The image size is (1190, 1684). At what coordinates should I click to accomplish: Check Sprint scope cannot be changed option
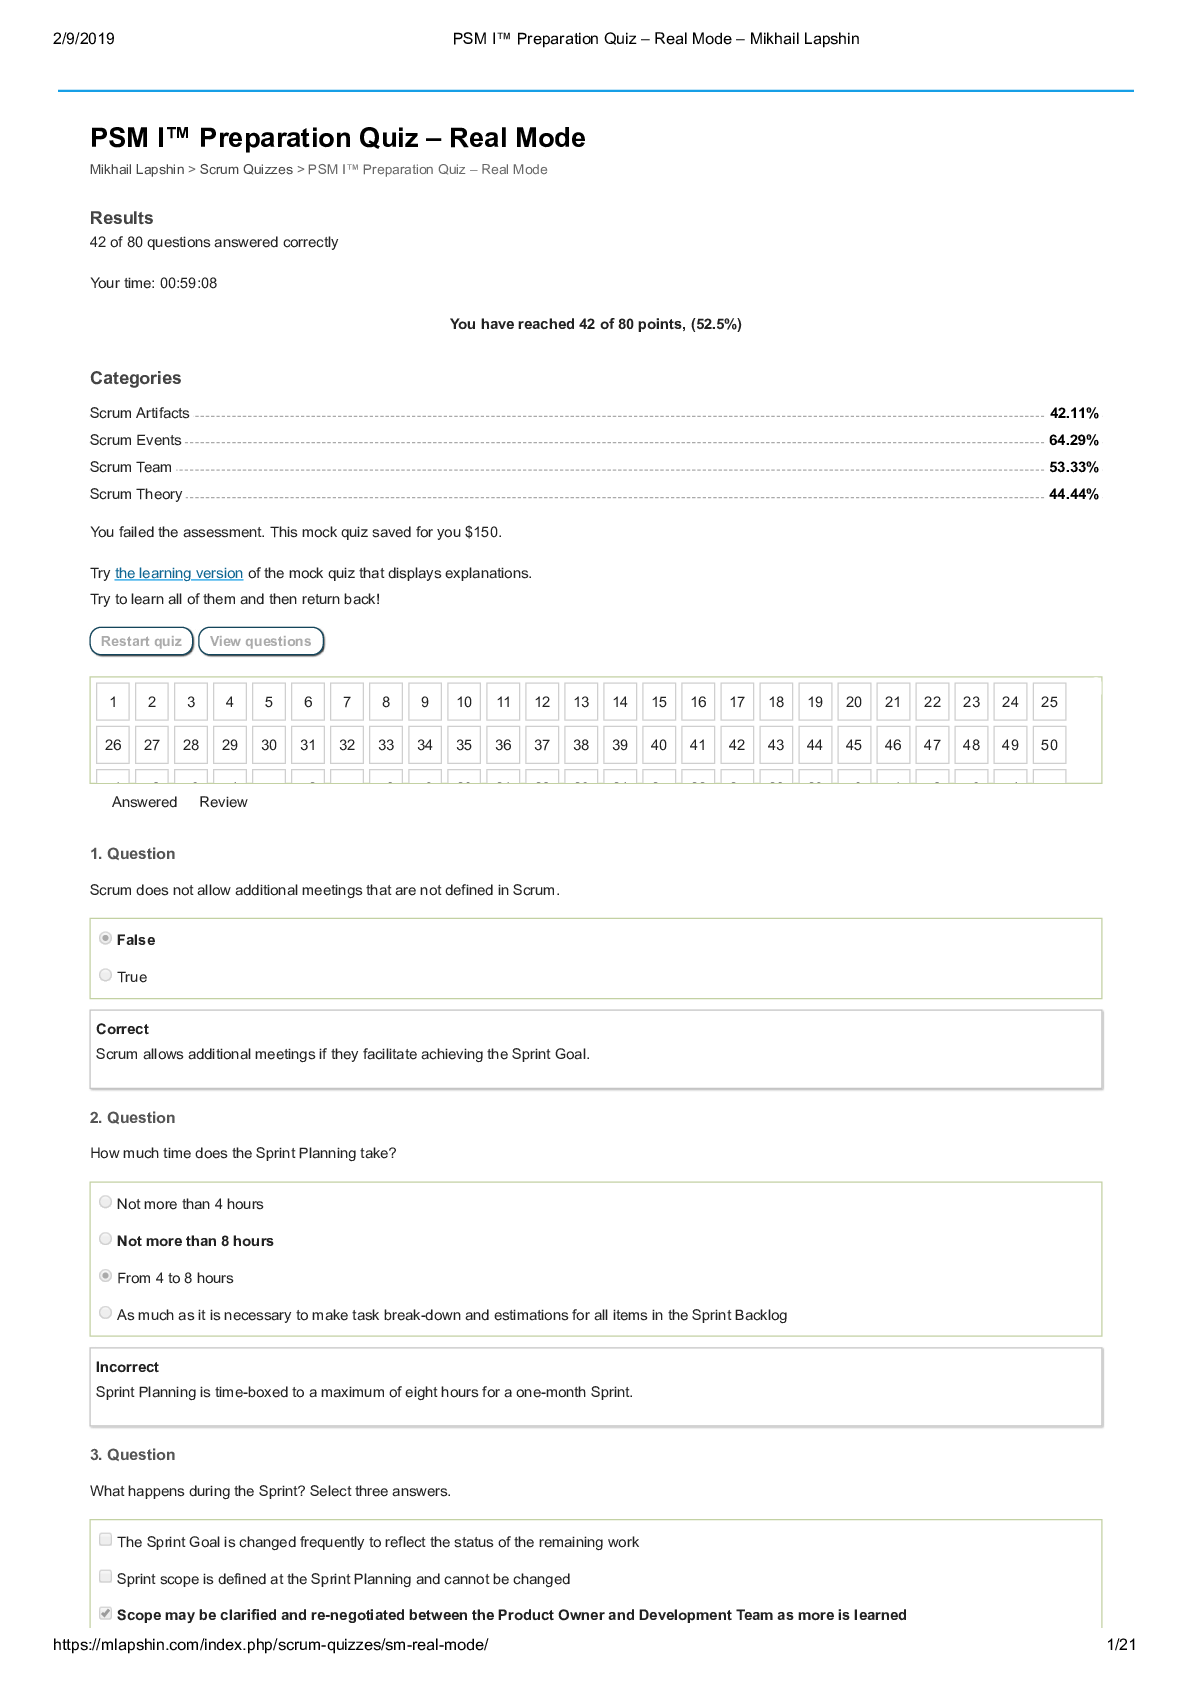coord(106,1578)
